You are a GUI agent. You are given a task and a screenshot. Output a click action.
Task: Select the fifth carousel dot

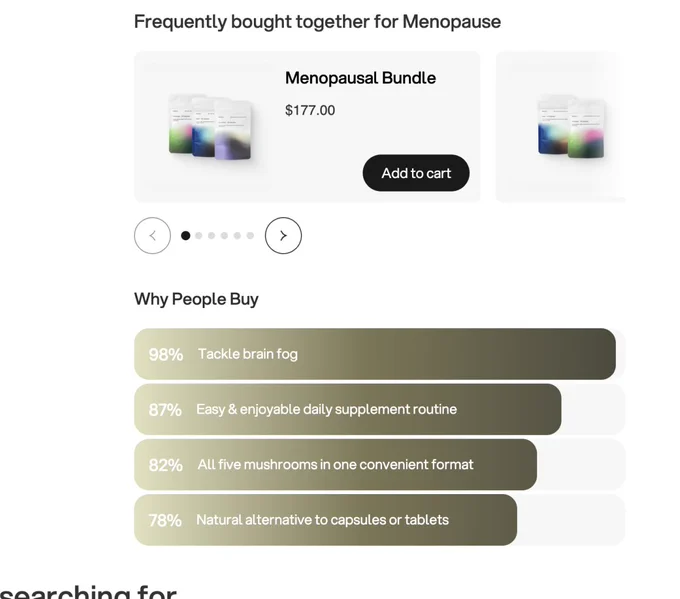237,236
